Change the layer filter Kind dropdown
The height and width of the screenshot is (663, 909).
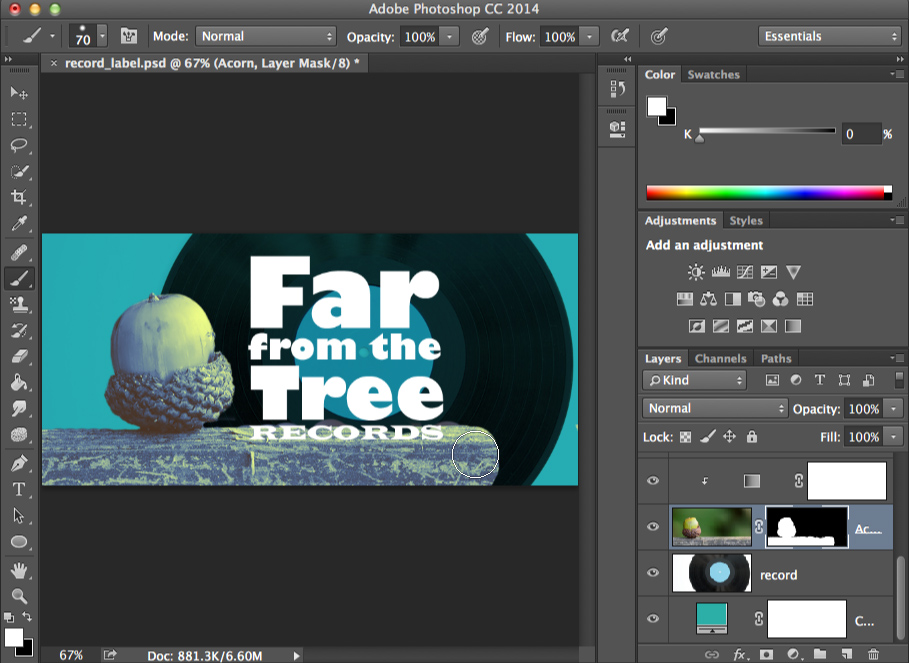coord(694,380)
